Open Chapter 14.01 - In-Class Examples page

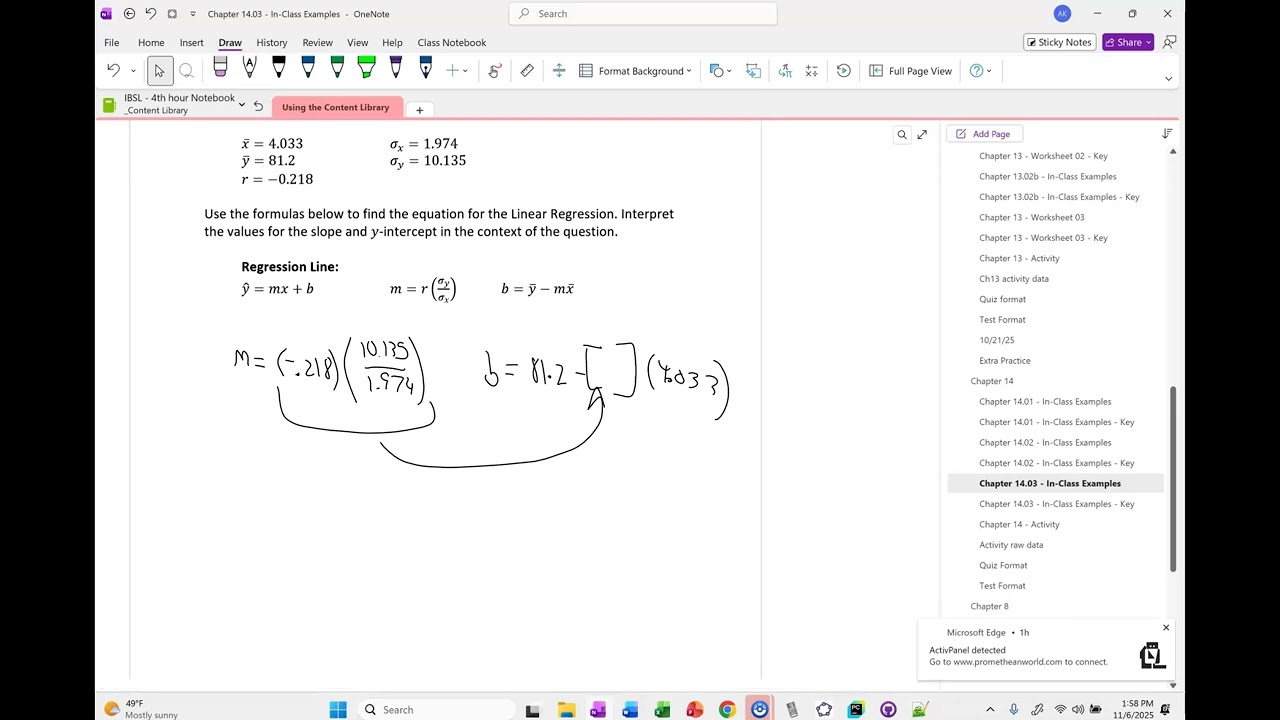[1045, 402]
